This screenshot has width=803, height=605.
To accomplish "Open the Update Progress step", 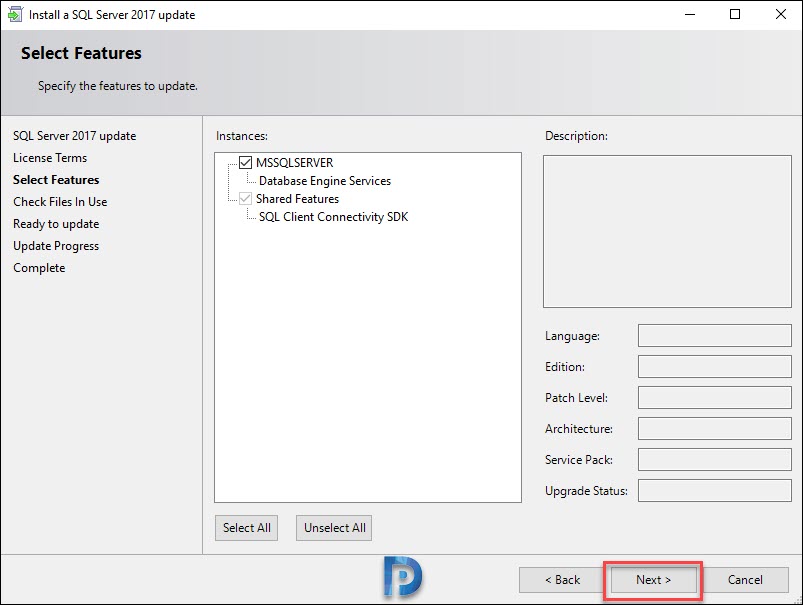I will (56, 246).
